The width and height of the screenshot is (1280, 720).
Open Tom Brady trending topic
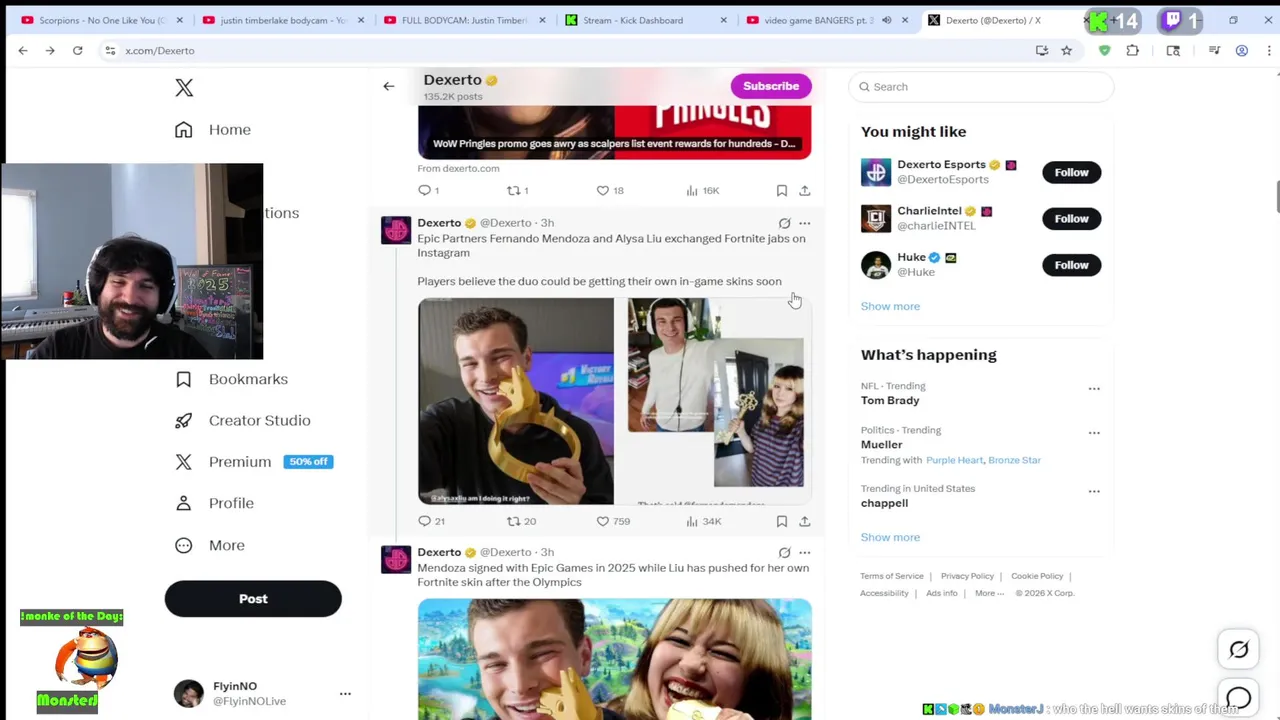pyautogui.click(x=890, y=400)
